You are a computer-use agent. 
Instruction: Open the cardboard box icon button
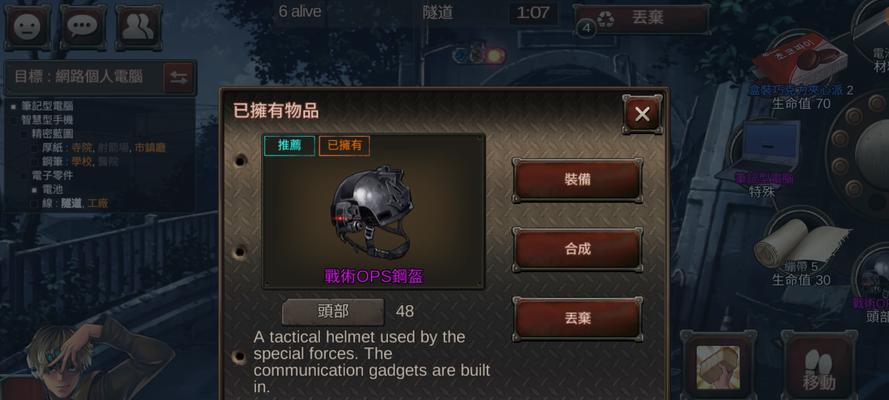[x=718, y=364]
